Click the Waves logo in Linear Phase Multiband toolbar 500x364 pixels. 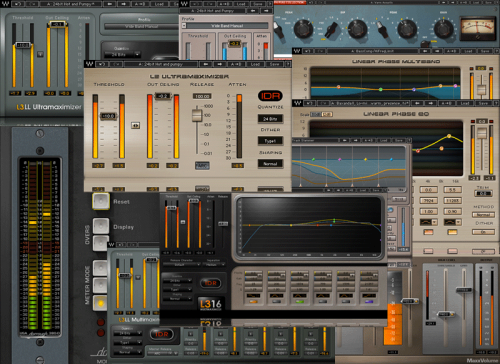(296, 51)
